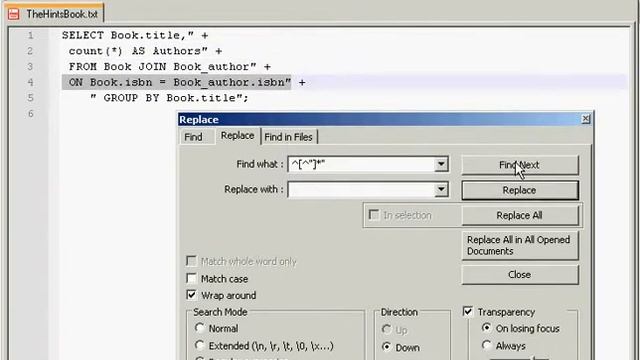
Task: Toggle the In selection checkbox
Action: coord(373,215)
